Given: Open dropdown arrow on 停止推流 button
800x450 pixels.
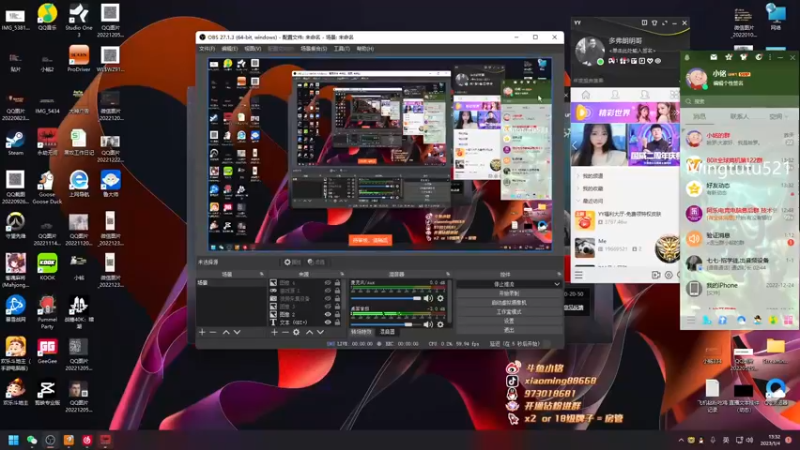Looking at the screenshot, I should click(557, 284).
